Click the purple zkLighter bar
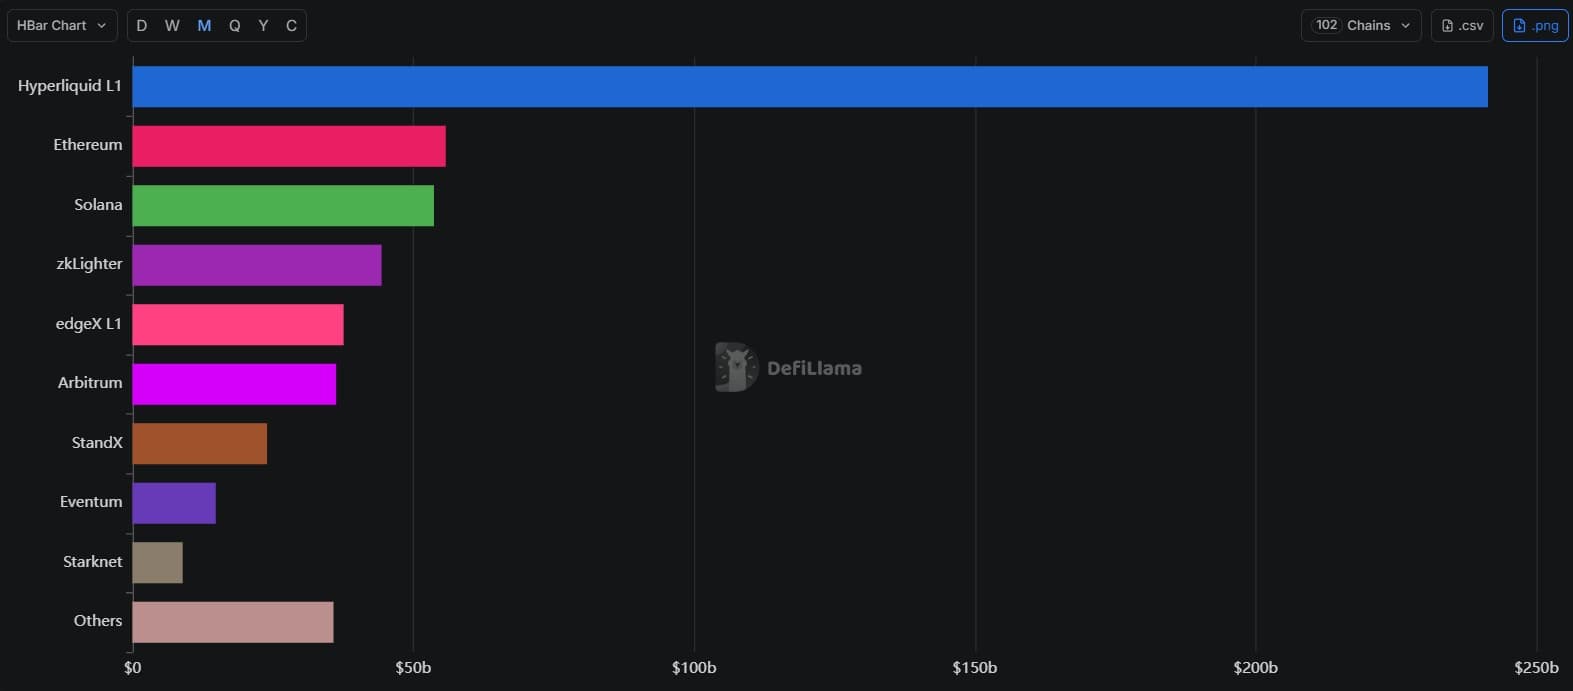This screenshot has width=1573, height=691. [257, 265]
